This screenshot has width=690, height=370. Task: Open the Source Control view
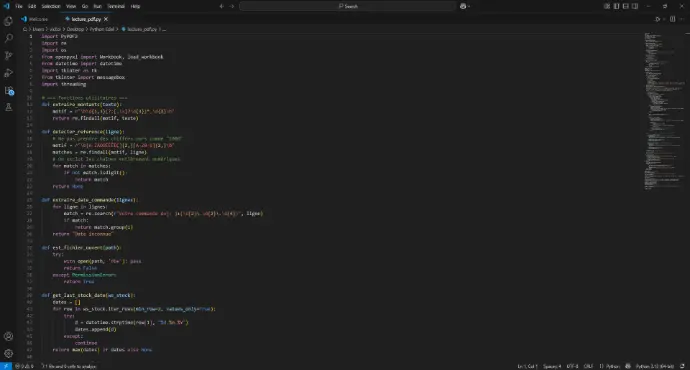[x=8, y=55]
